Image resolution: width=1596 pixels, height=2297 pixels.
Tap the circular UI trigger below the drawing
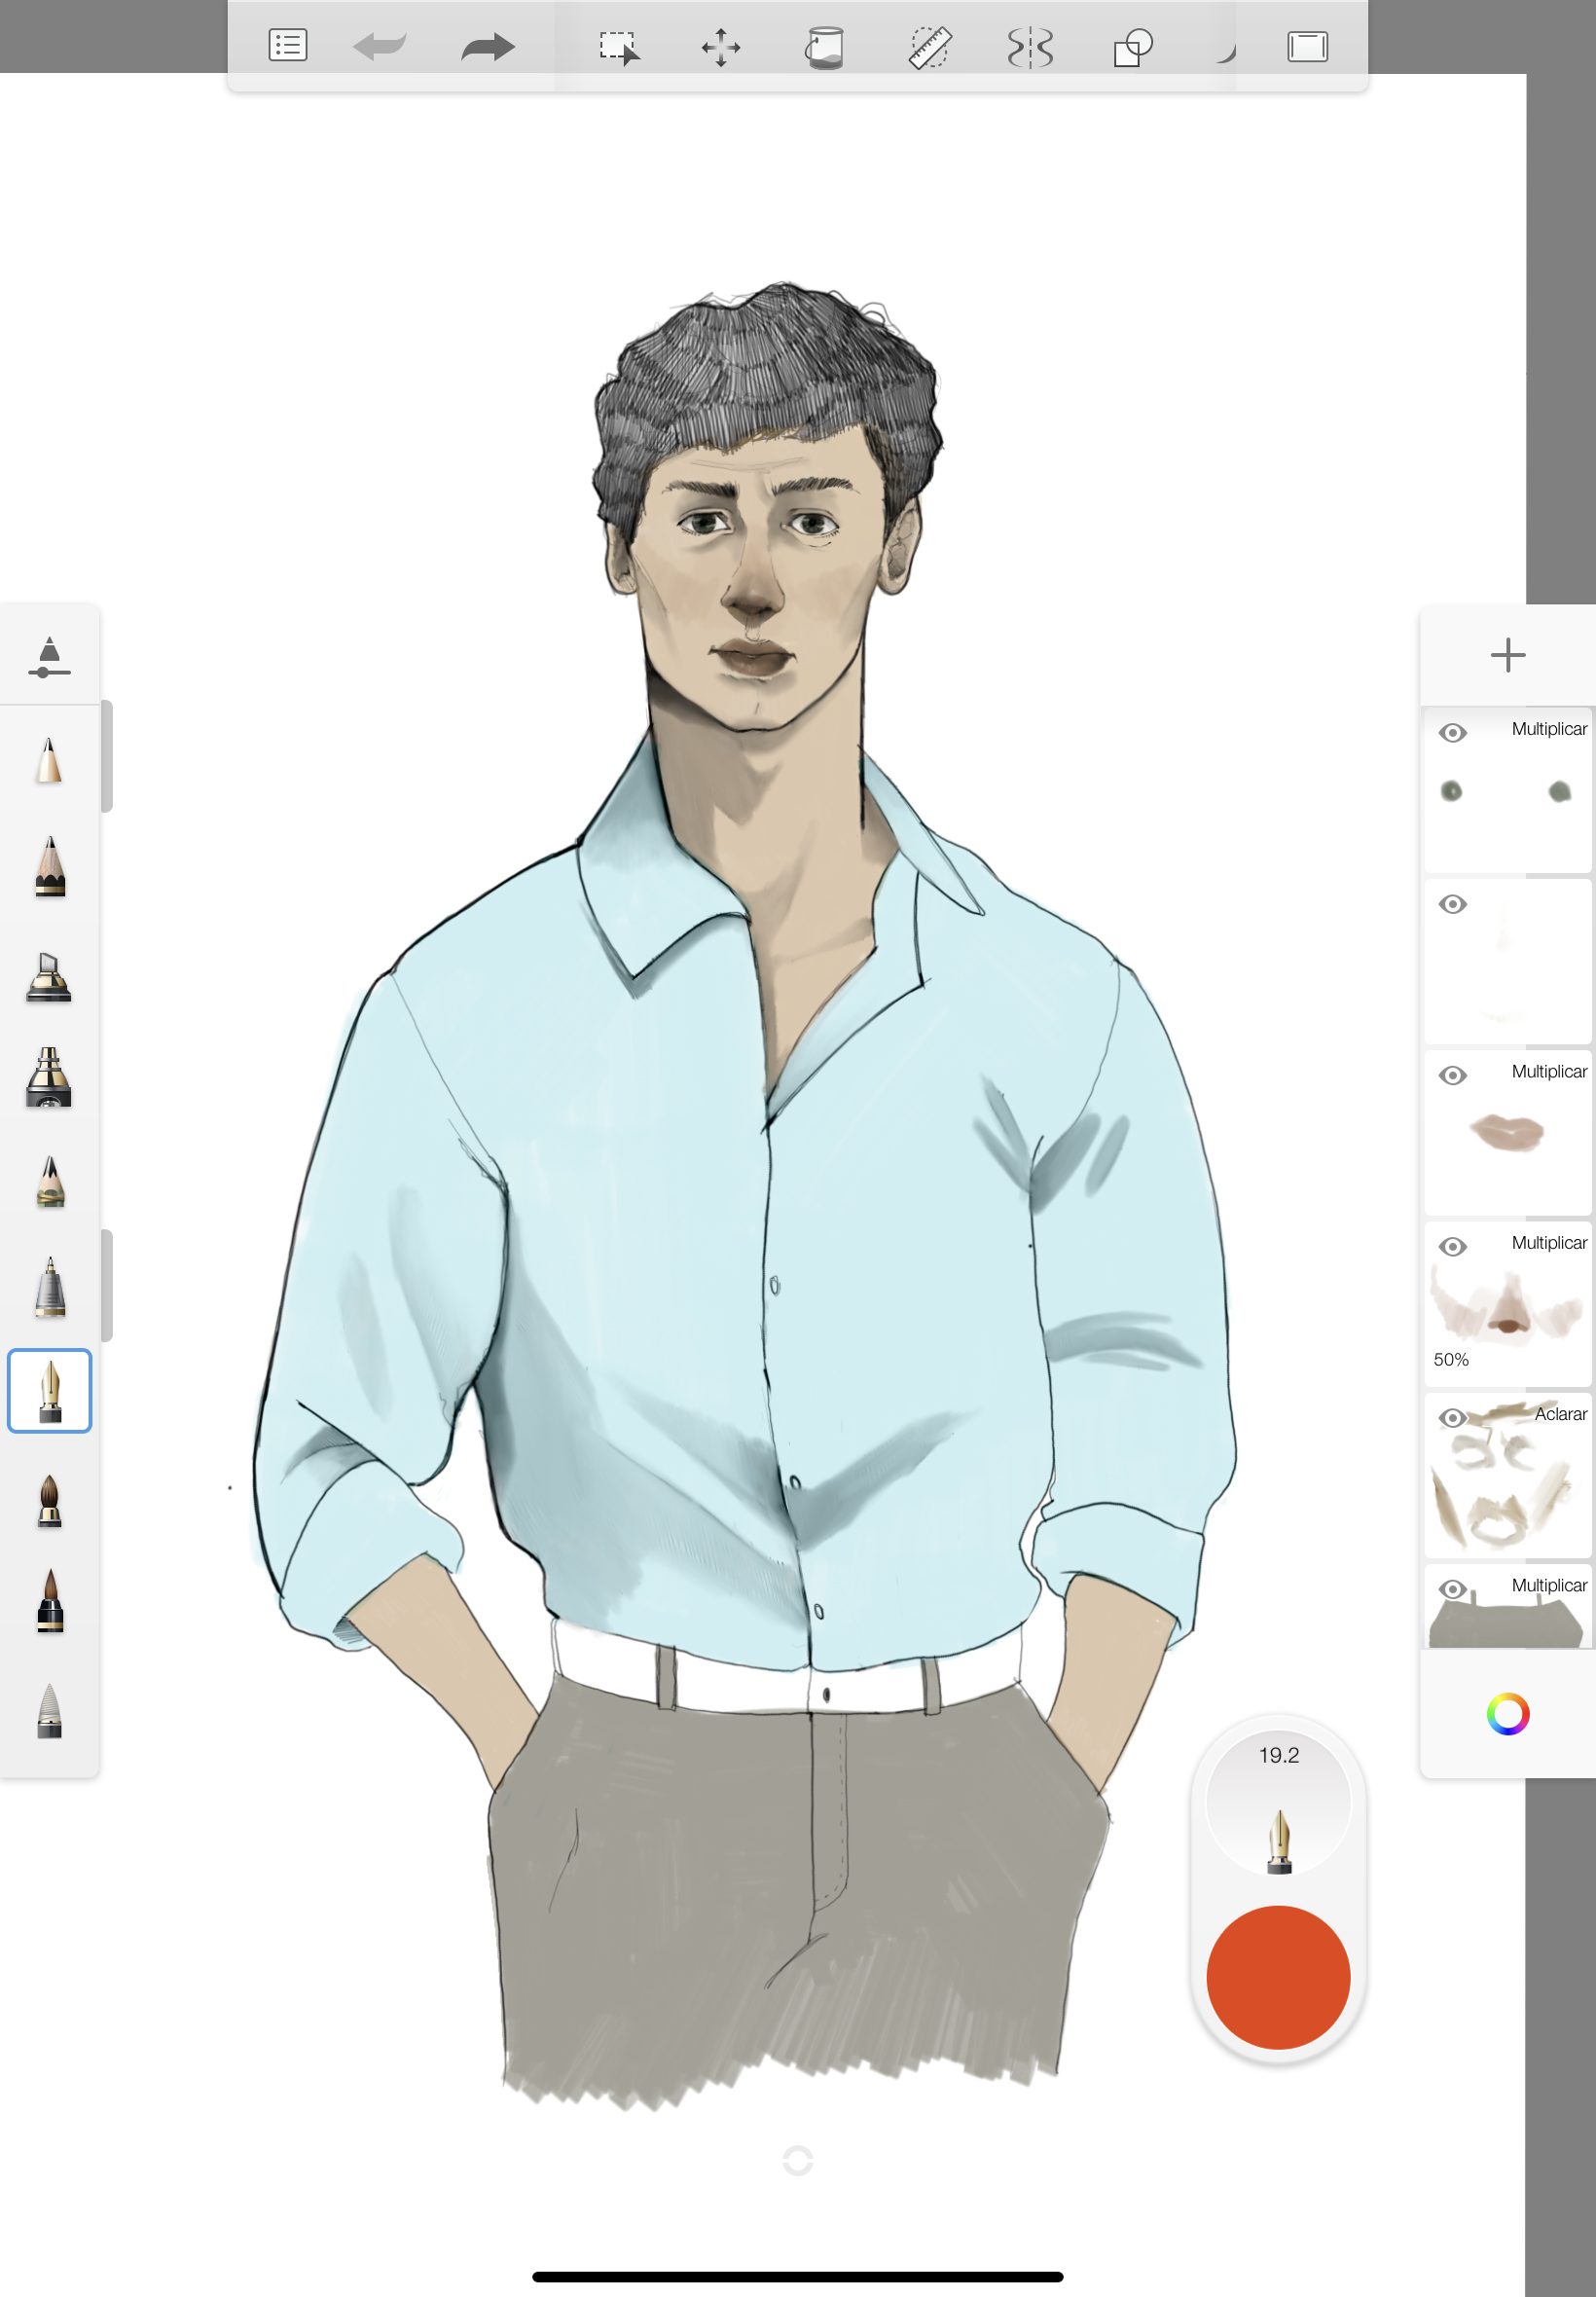point(797,2161)
